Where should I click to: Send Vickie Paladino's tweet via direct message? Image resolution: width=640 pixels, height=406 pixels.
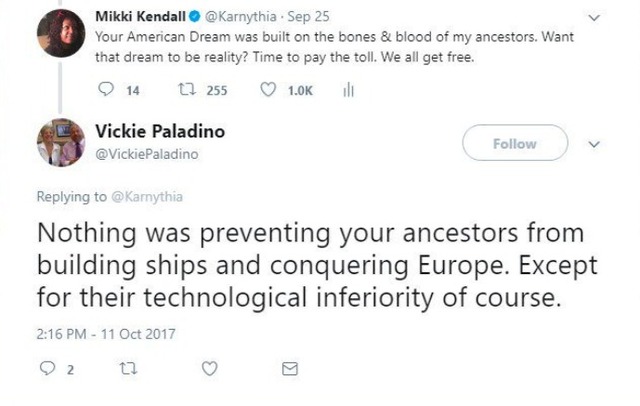click(290, 369)
